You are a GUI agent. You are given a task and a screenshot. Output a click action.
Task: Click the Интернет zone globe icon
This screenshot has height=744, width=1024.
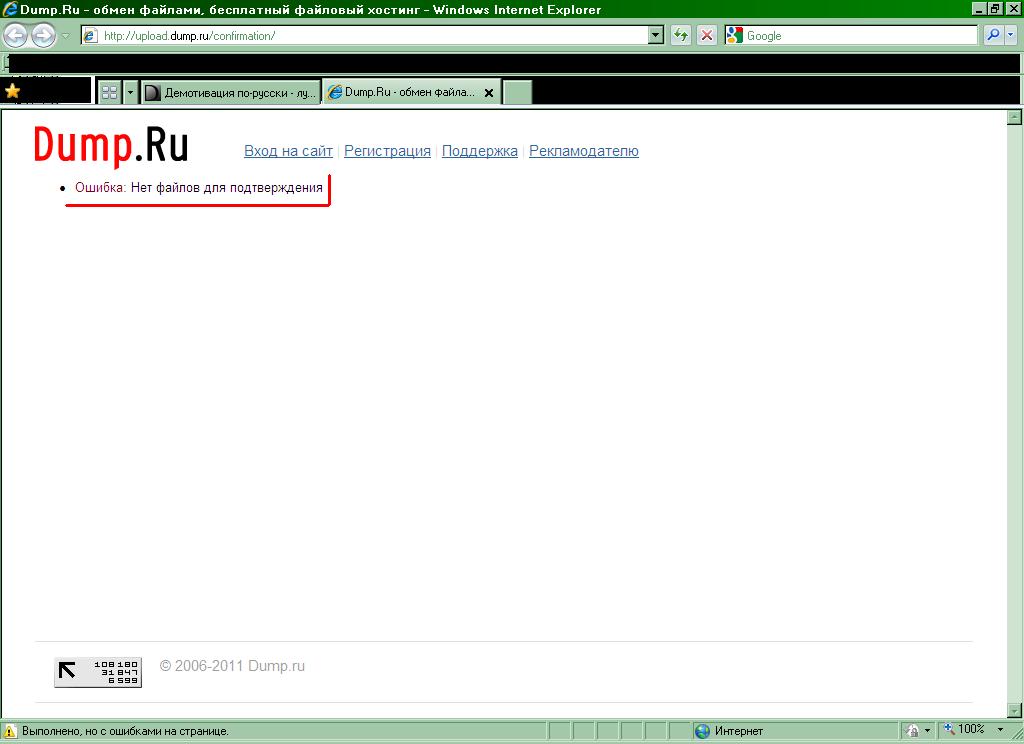coord(703,731)
